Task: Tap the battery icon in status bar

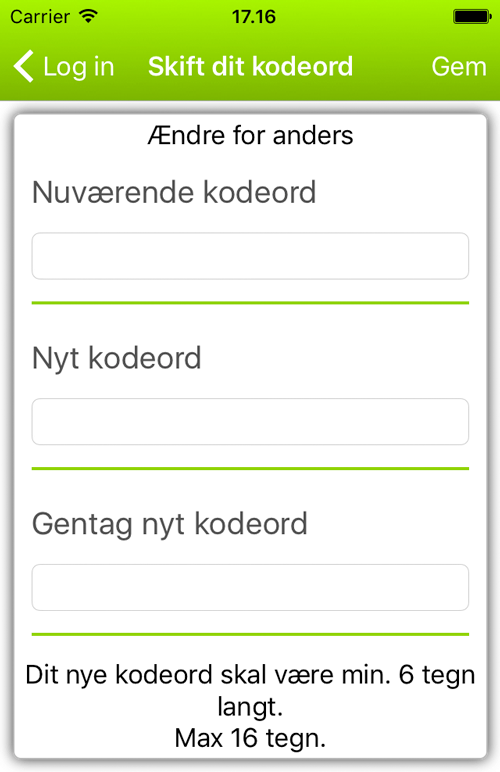Action: click(x=472, y=17)
